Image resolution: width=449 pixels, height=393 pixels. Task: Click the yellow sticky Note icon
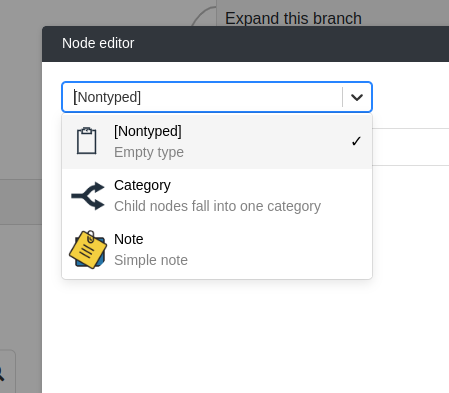(88, 249)
